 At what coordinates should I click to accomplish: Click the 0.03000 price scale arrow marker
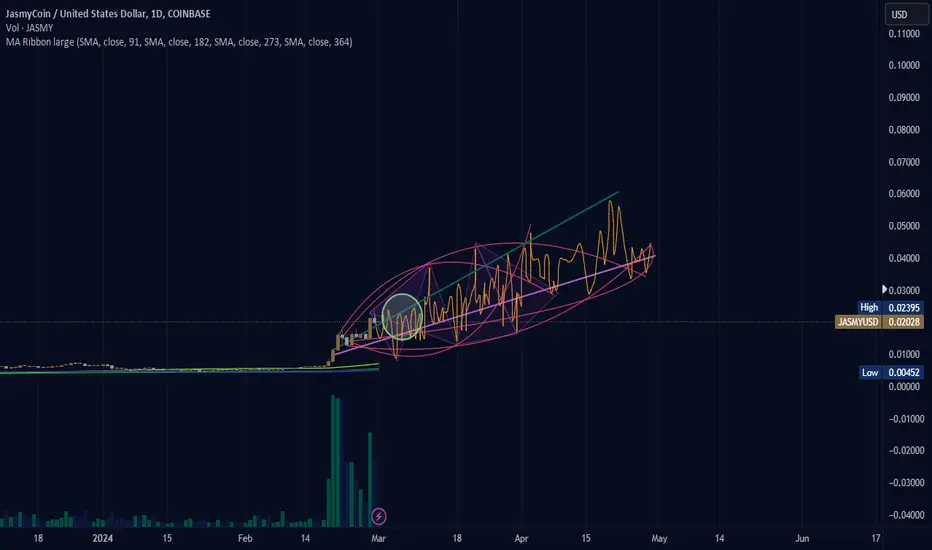point(884,290)
